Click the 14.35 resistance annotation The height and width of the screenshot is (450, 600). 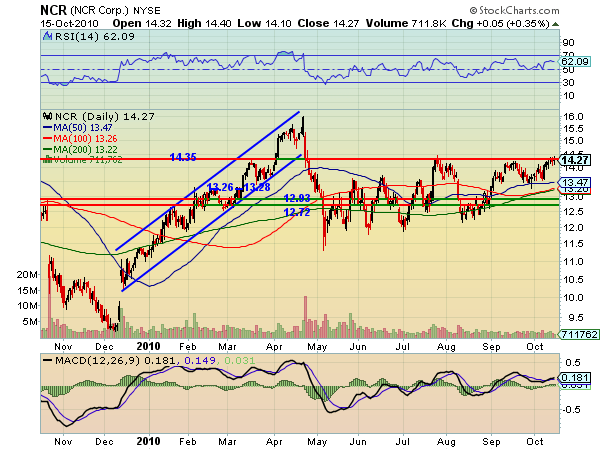click(x=183, y=157)
